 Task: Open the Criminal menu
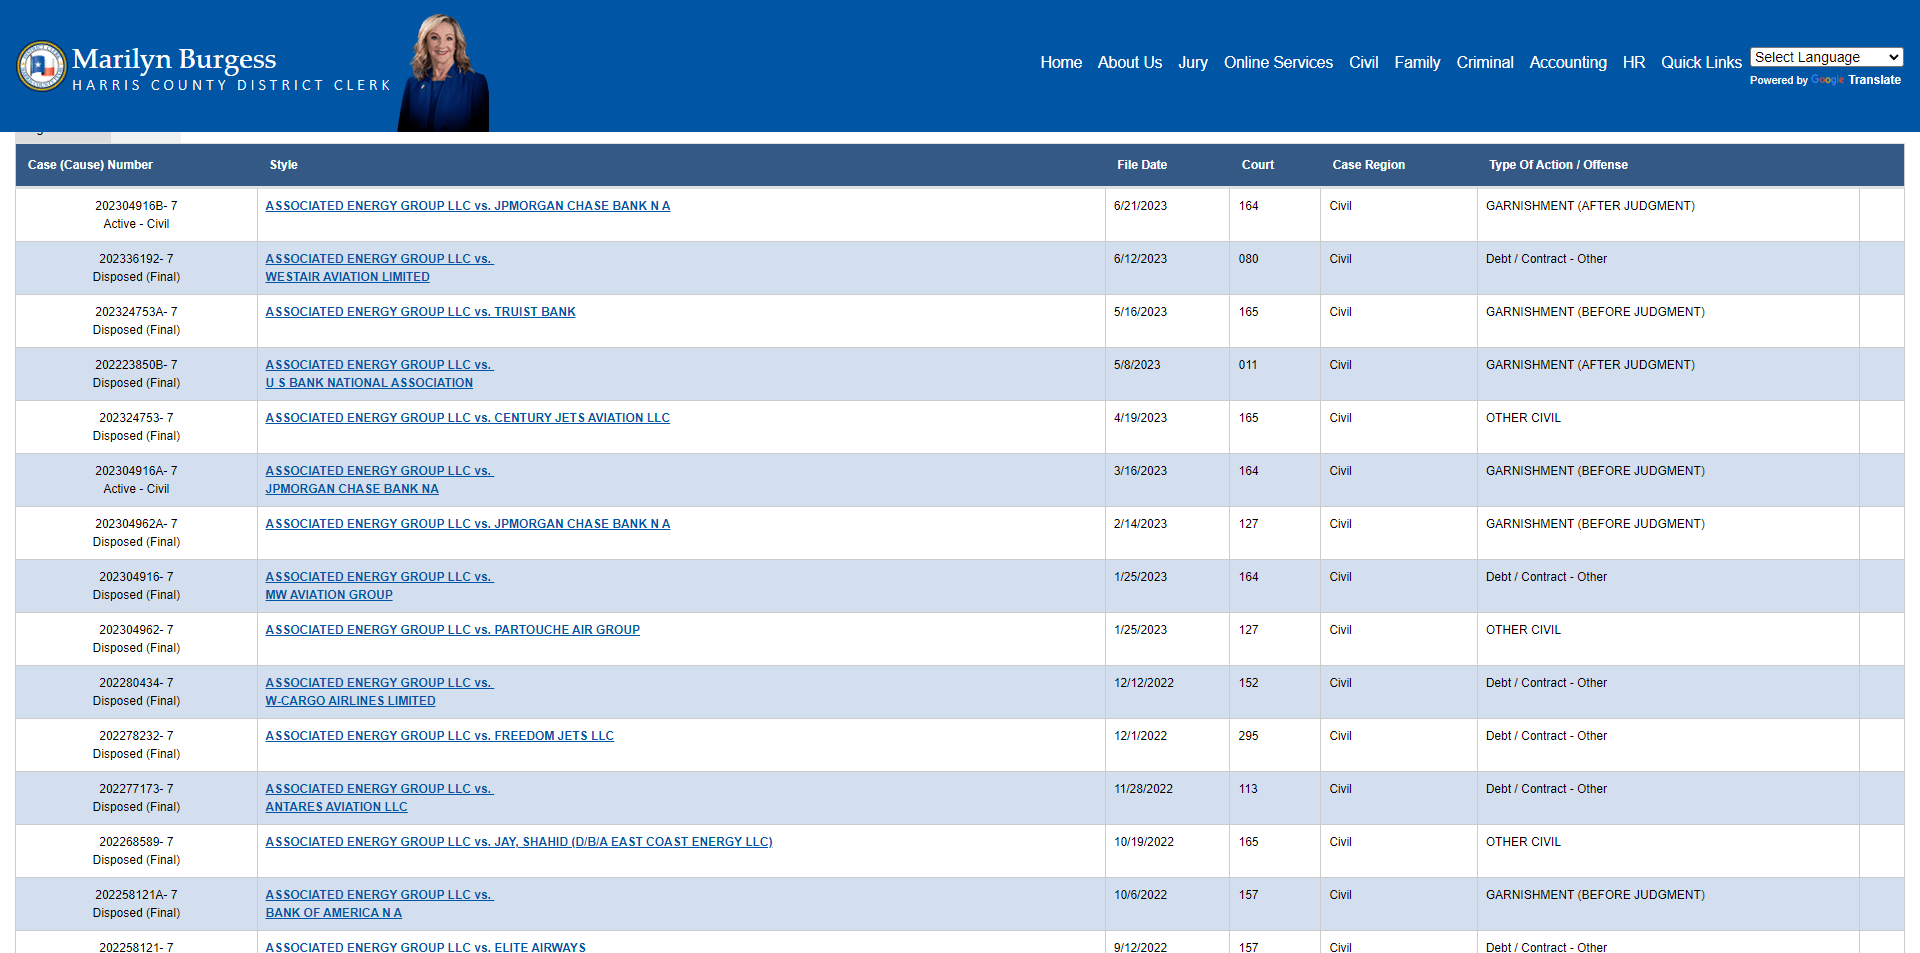pos(1485,62)
